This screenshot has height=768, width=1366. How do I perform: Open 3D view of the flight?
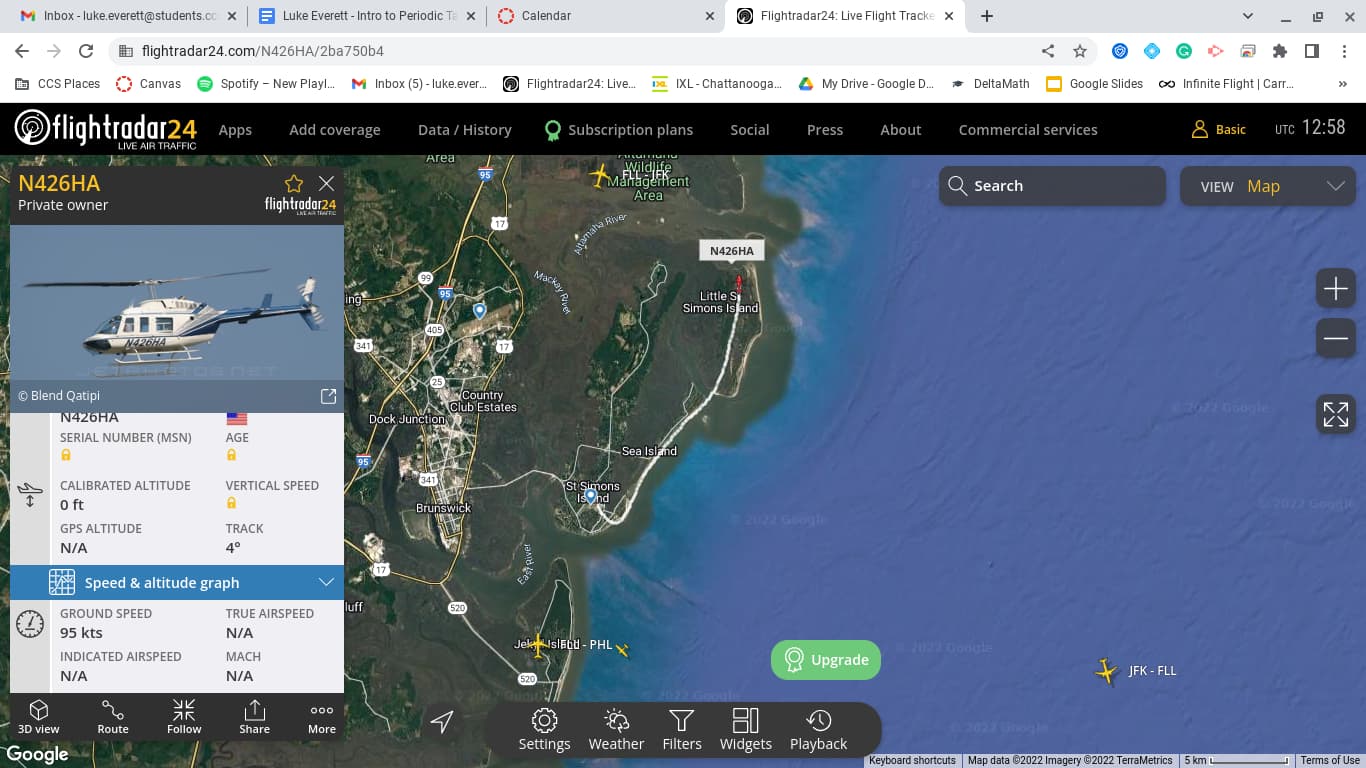(x=39, y=717)
